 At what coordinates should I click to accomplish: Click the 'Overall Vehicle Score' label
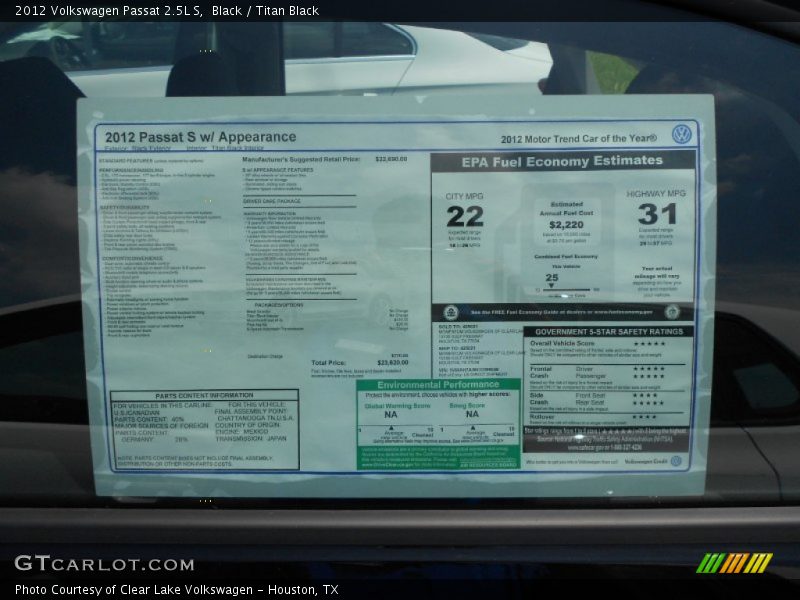562,343
